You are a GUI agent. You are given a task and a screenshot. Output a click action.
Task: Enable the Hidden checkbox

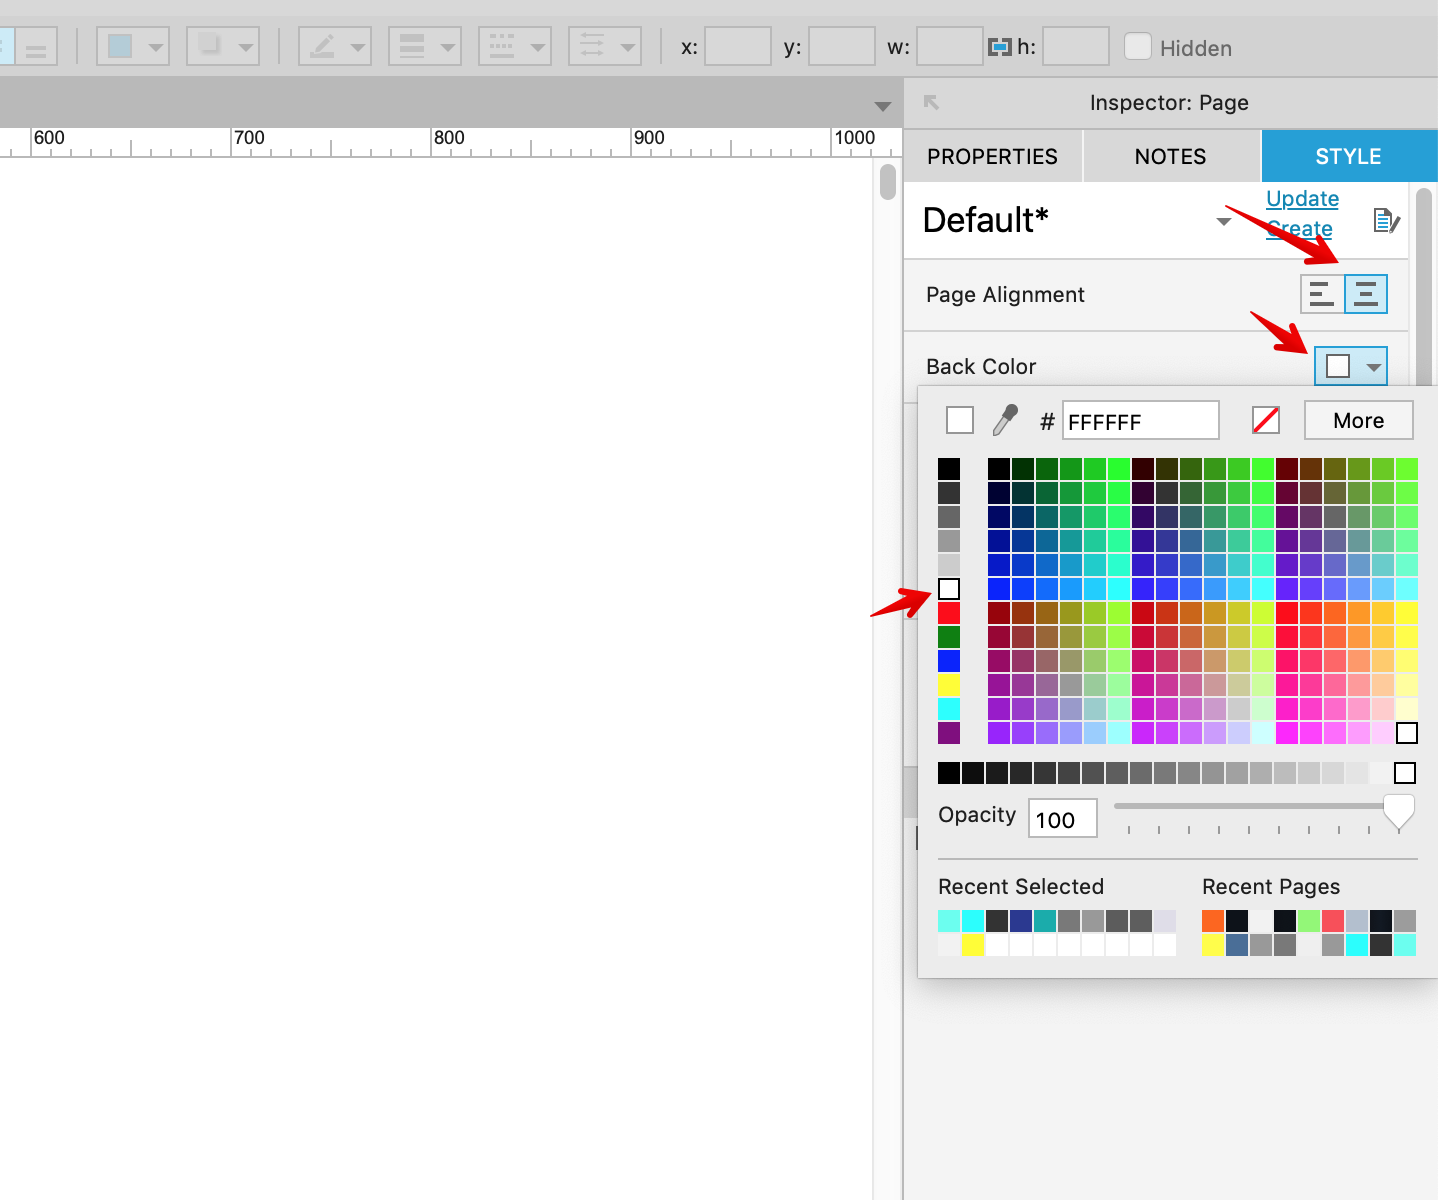point(1138,46)
